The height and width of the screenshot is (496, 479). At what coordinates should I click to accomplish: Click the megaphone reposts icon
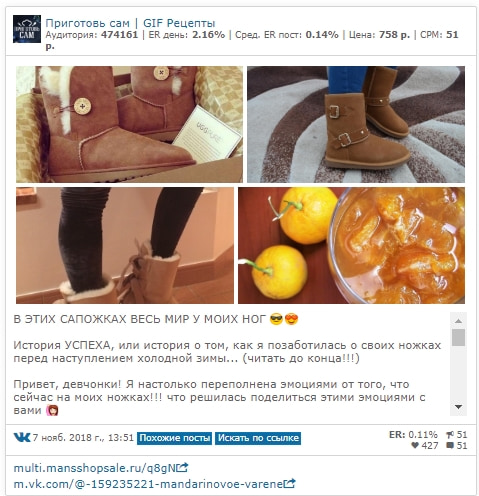450,435
